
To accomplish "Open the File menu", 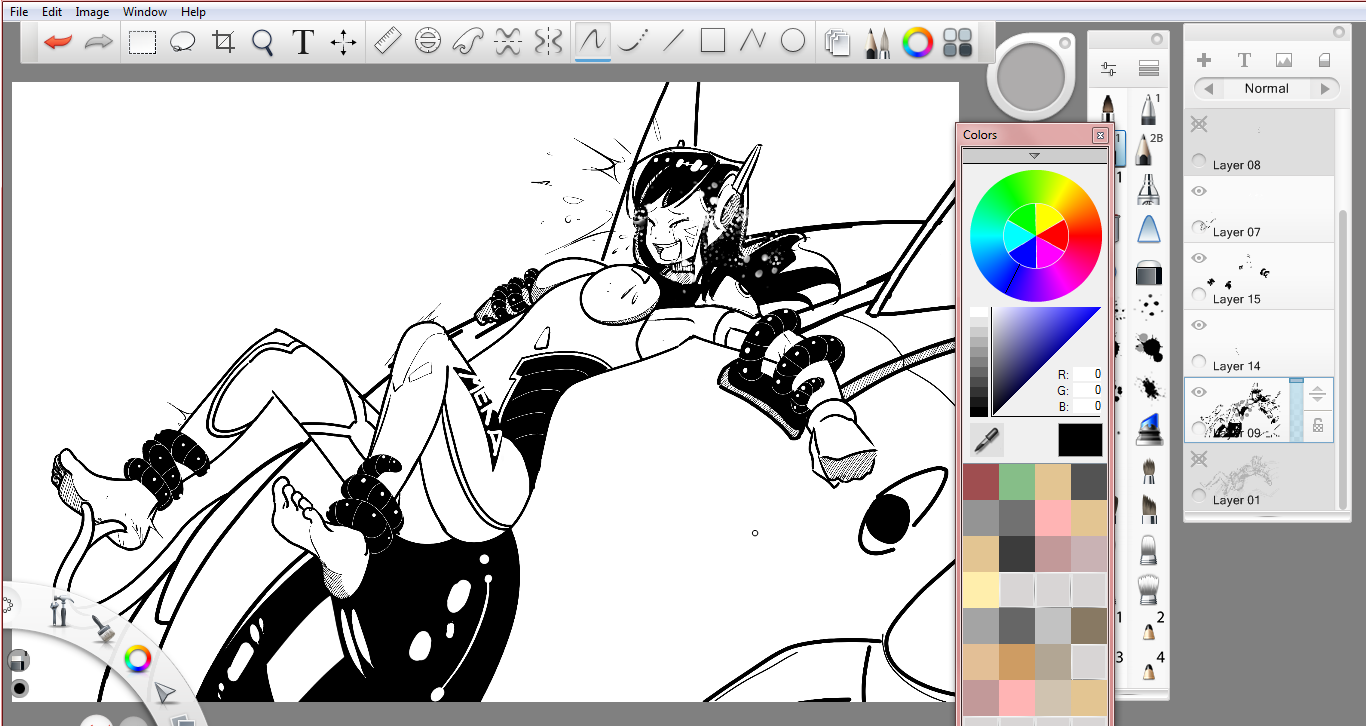I will click(19, 12).
